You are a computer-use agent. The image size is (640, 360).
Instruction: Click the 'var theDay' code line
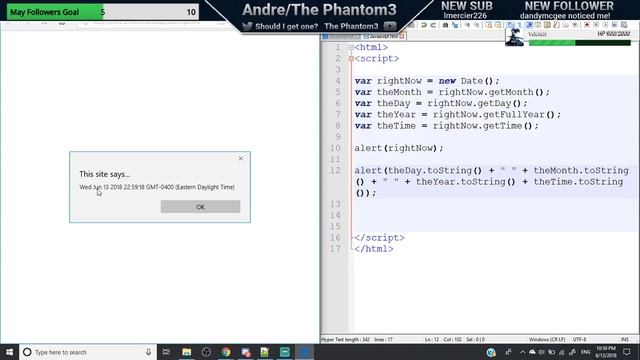point(441,103)
